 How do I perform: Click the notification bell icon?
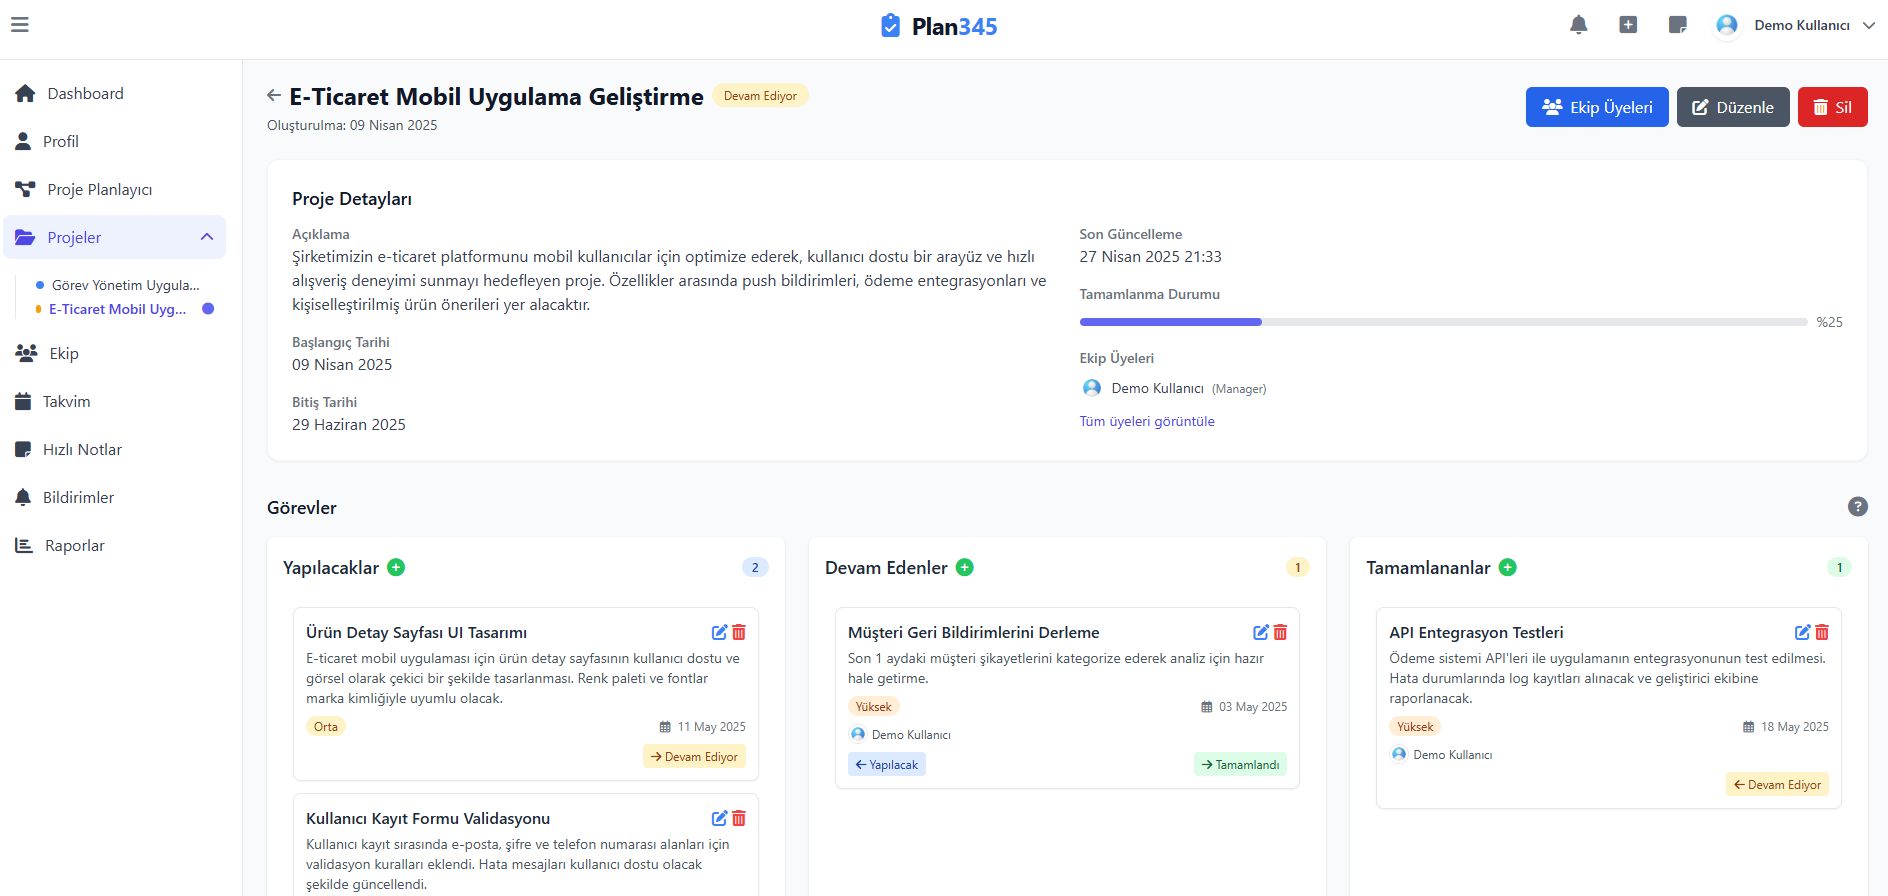pyautogui.click(x=1578, y=25)
